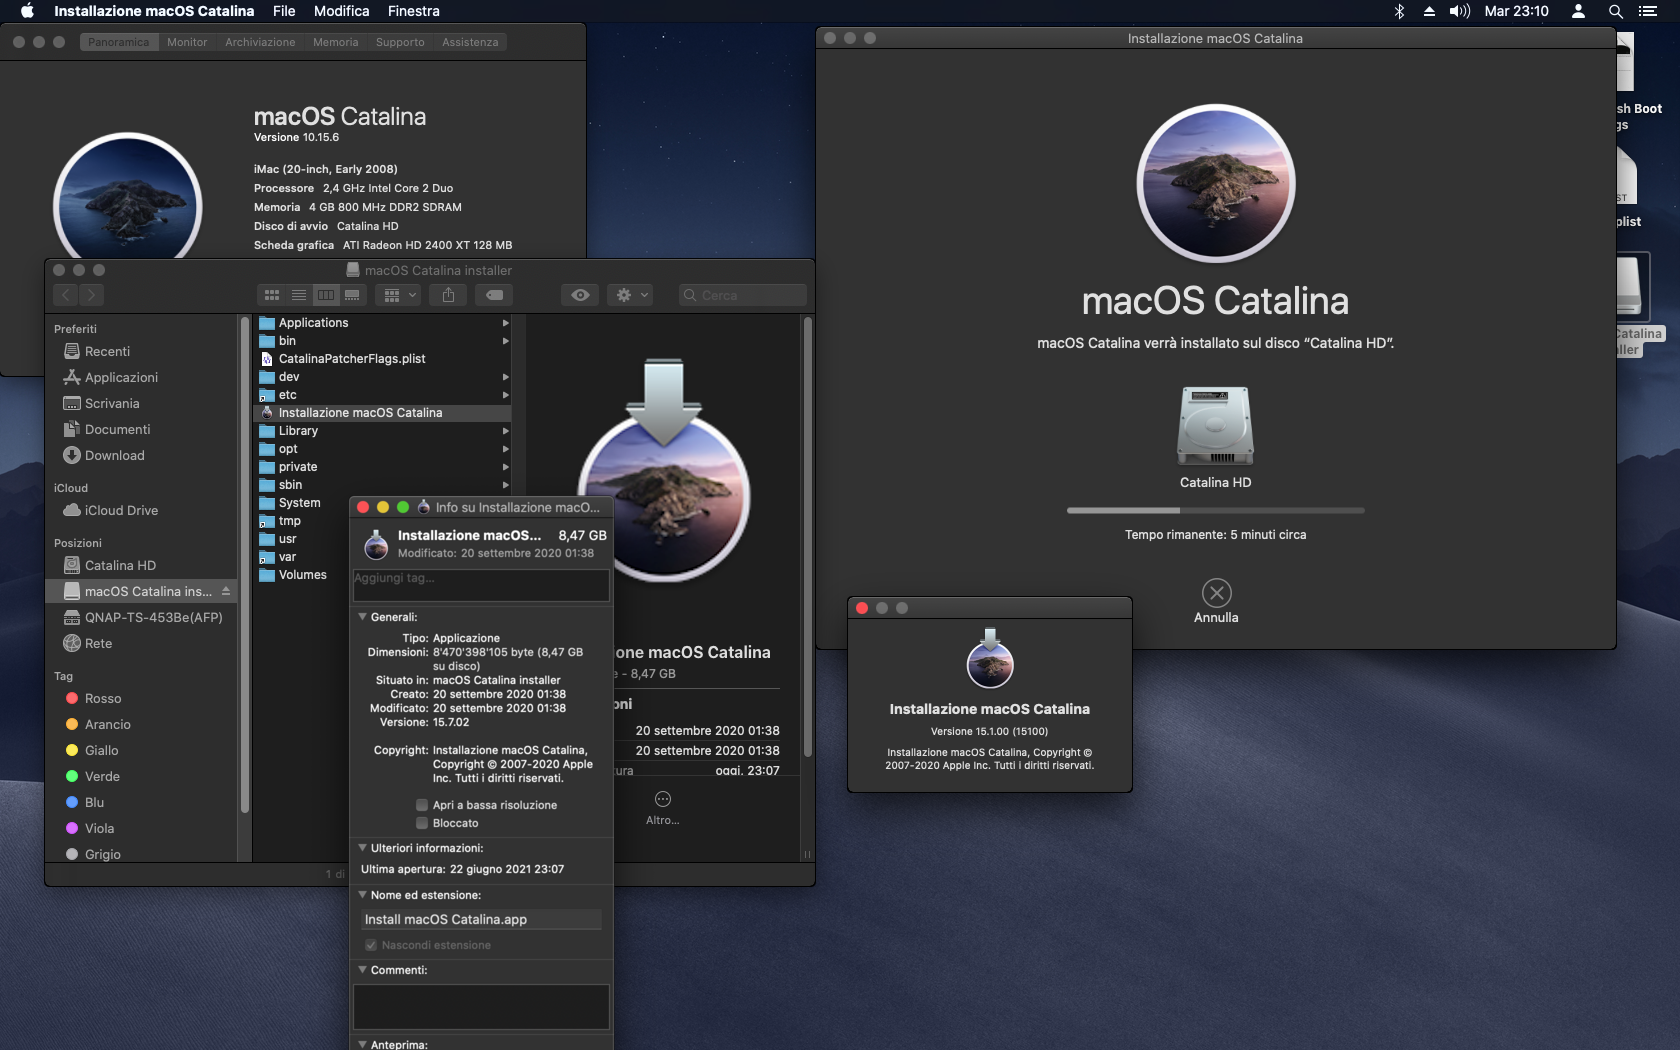1680x1050 pixels.
Task: Open Spotlight search from menu bar
Action: [x=1615, y=11]
